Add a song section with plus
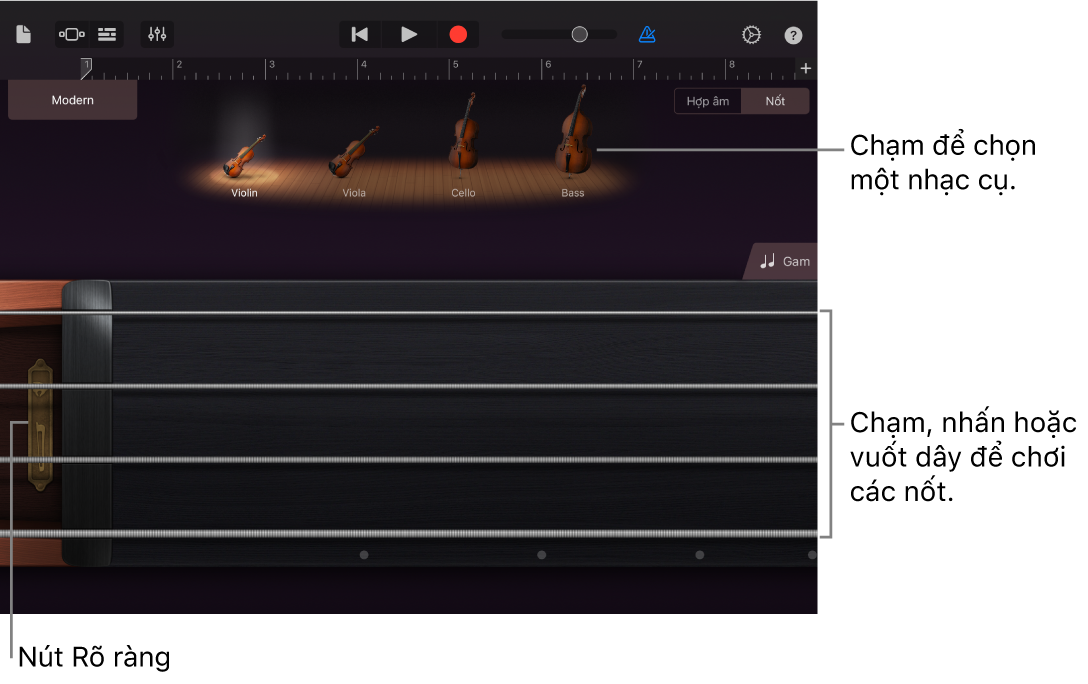The width and height of the screenshot is (1088, 684). (806, 68)
